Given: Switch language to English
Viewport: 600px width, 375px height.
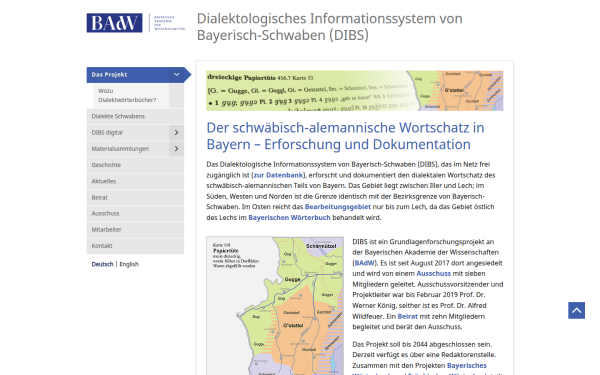Looking at the screenshot, I should coord(129,264).
